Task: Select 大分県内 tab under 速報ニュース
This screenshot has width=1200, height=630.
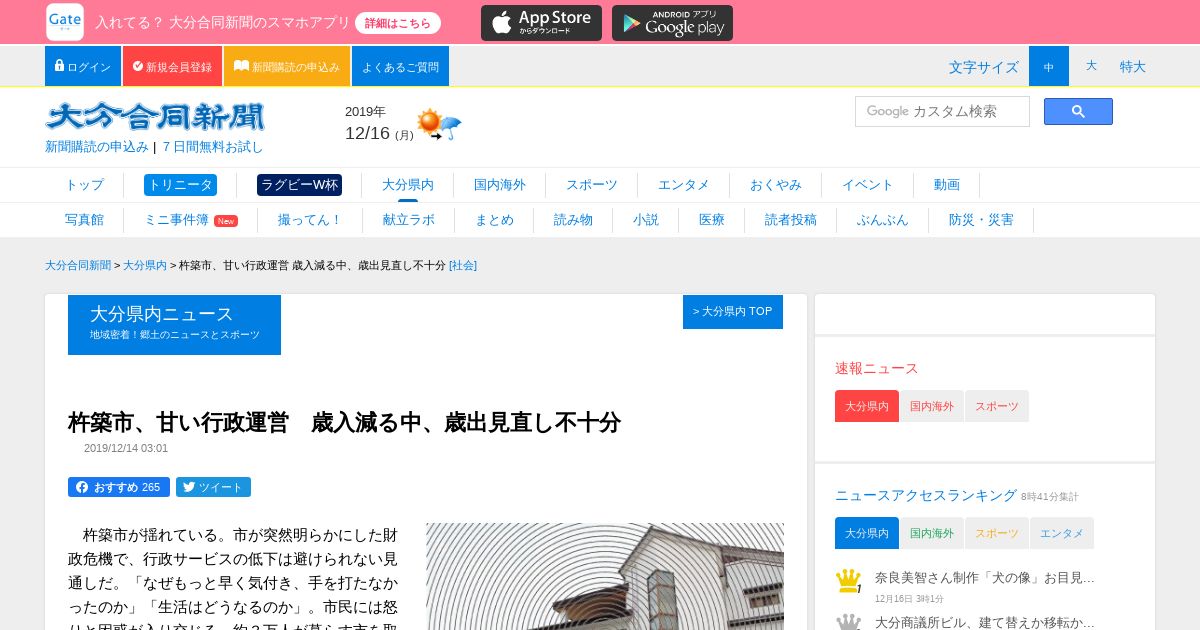Action: tap(867, 406)
